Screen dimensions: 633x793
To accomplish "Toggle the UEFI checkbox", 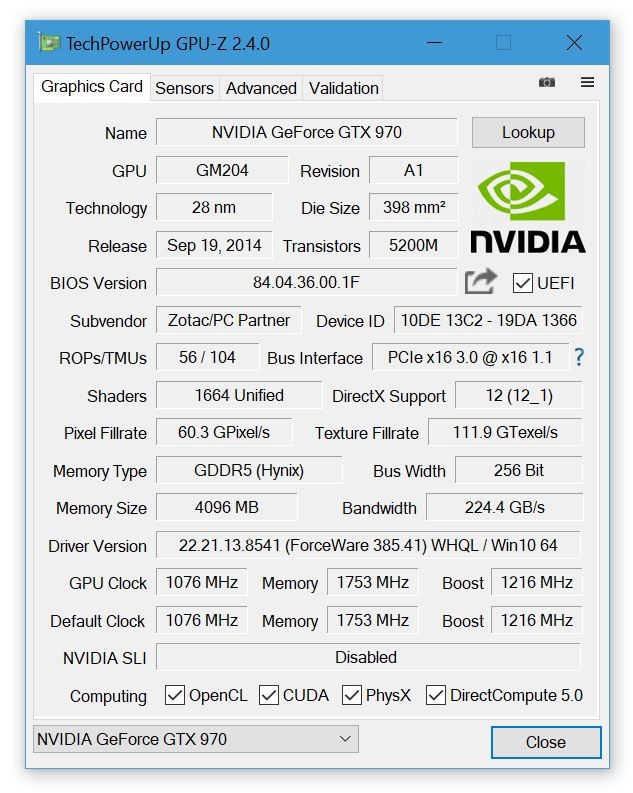I will coord(522,283).
